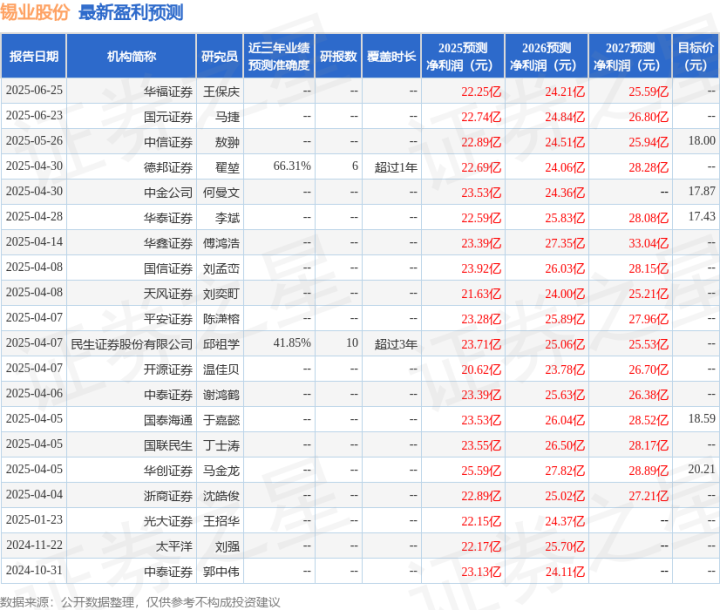
Task: Click analyst name 刘强
Action: [227, 547]
